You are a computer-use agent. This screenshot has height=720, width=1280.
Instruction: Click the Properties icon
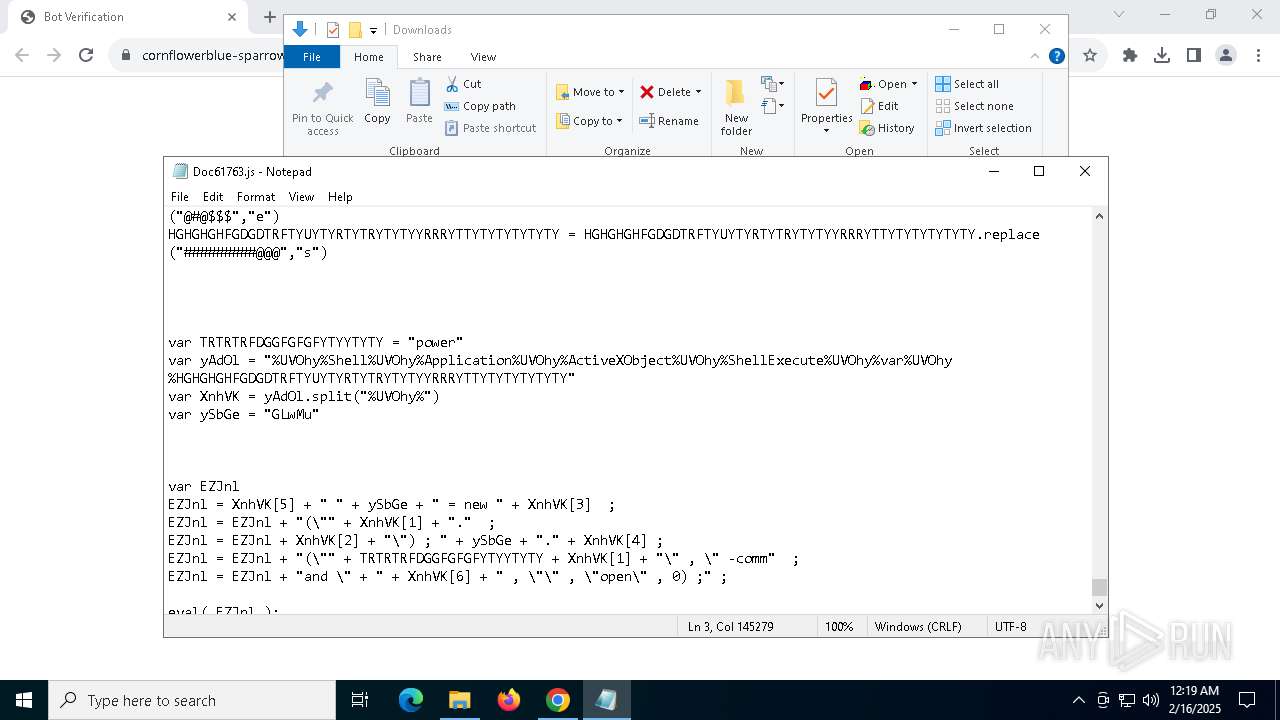[x=826, y=94]
